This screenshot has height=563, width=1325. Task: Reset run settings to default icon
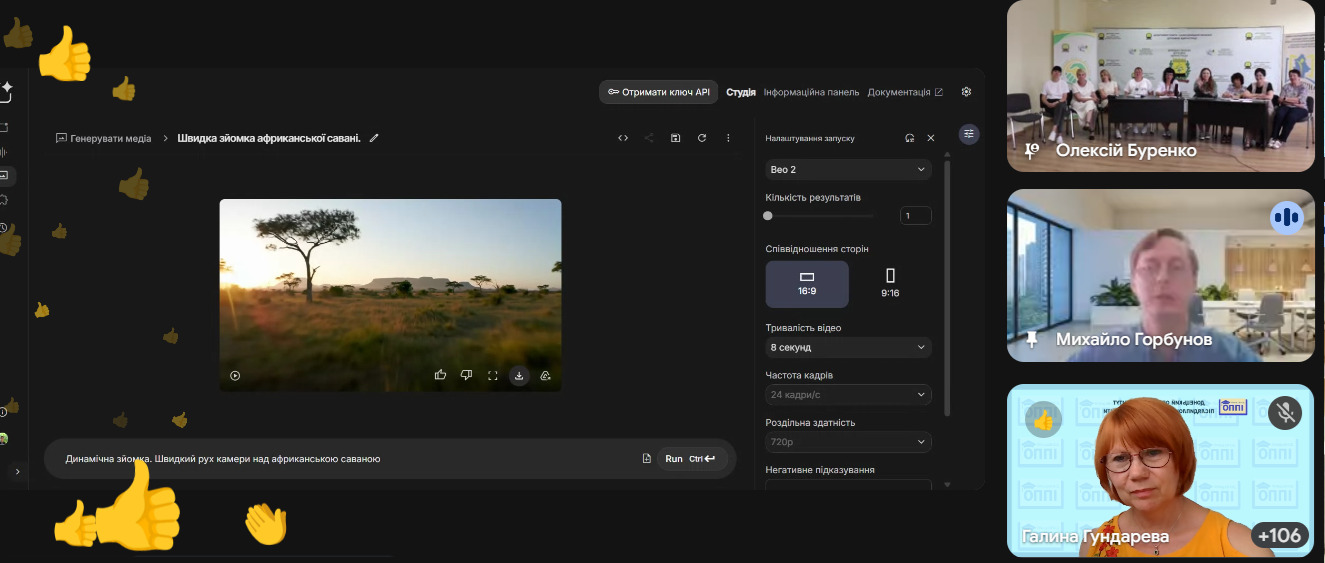(909, 138)
